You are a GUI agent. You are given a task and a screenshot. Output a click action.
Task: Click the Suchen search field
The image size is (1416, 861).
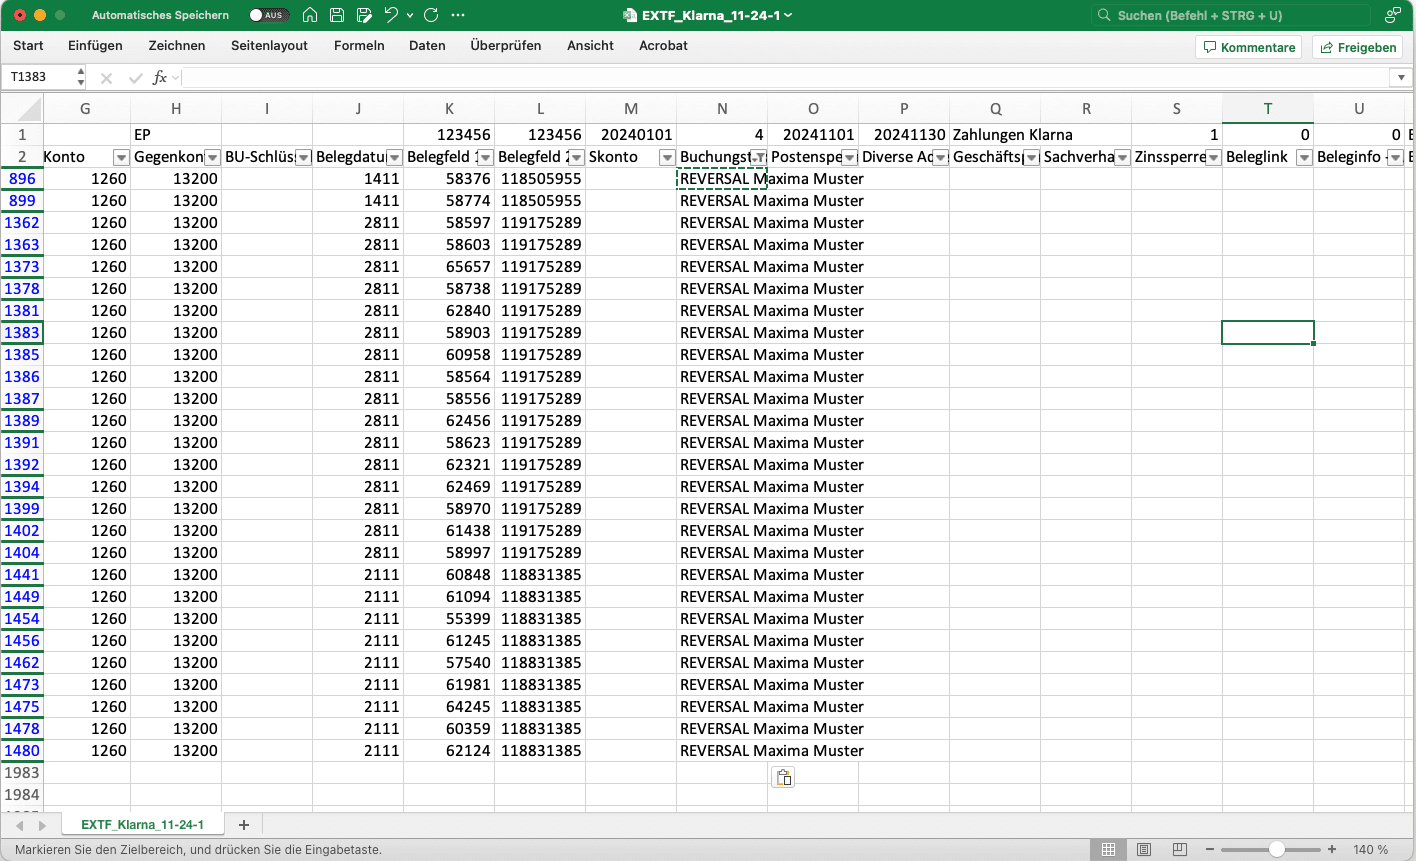(x=1230, y=15)
